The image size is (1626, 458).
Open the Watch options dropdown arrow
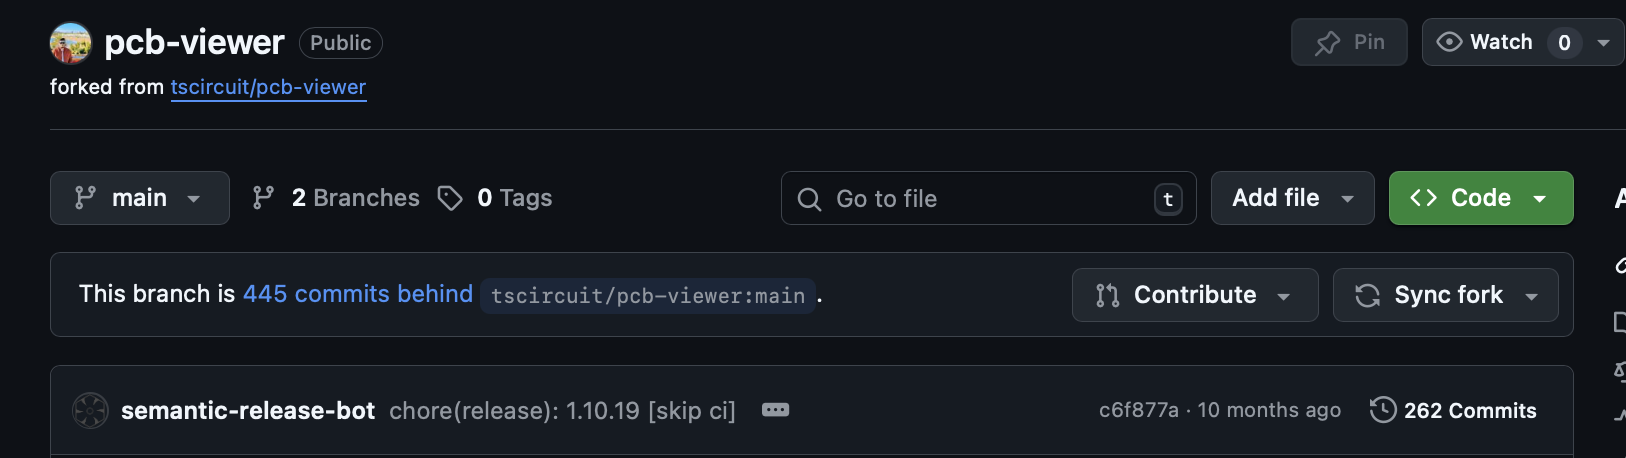tap(1603, 43)
